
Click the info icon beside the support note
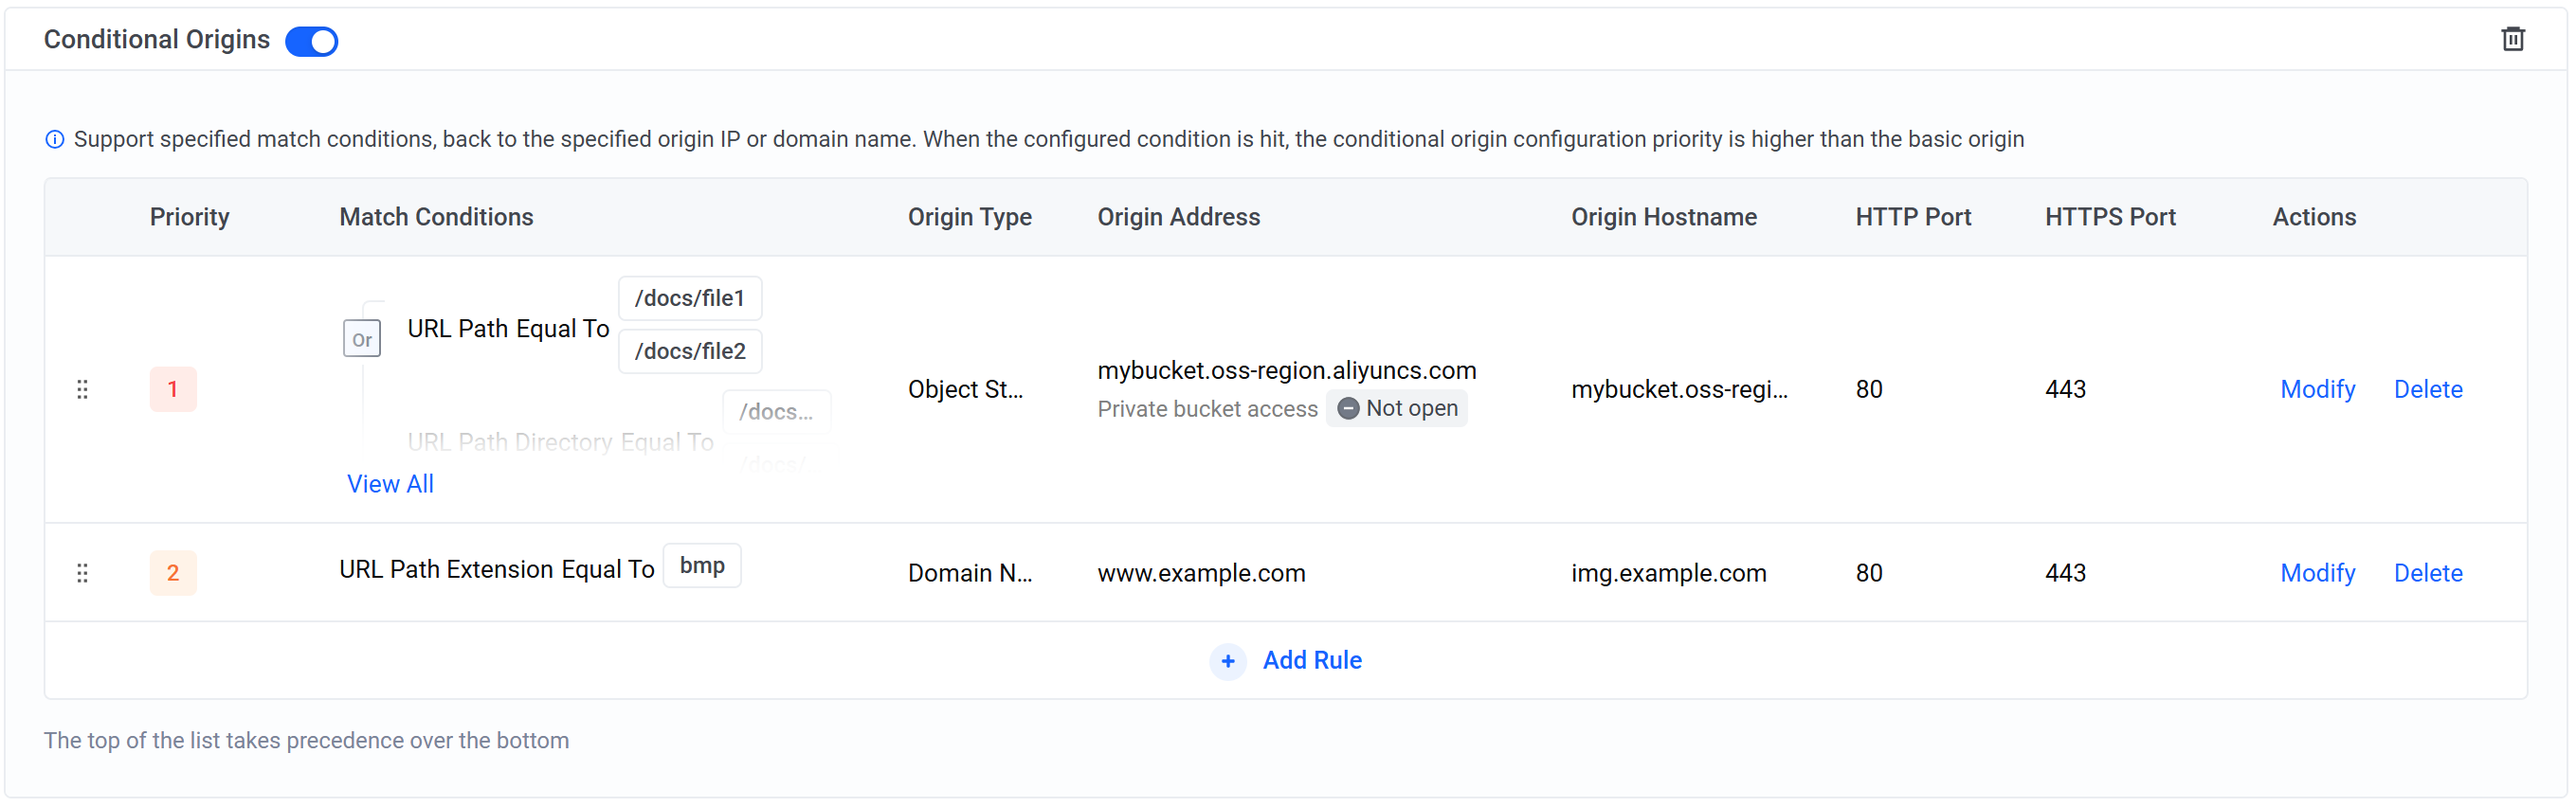pyautogui.click(x=55, y=139)
